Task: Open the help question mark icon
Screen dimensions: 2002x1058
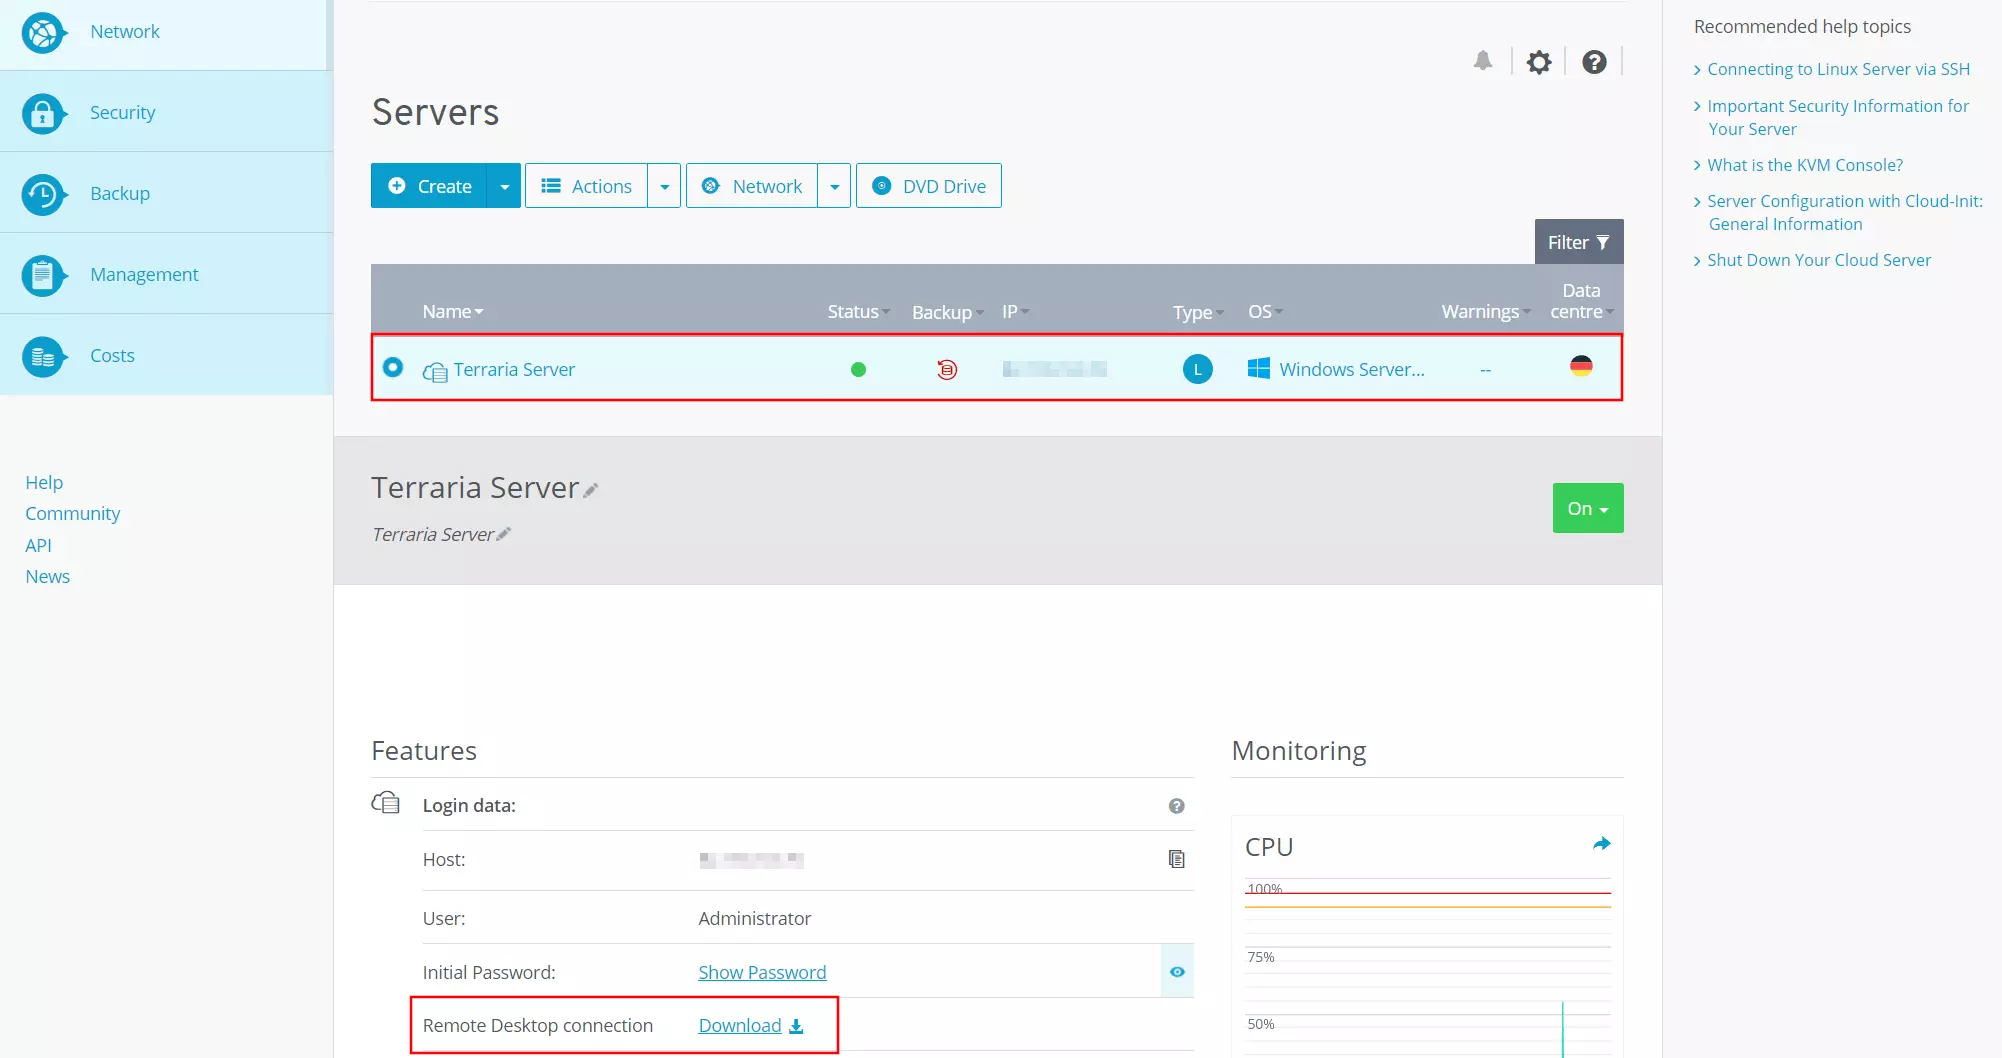Action: [x=1594, y=62]
